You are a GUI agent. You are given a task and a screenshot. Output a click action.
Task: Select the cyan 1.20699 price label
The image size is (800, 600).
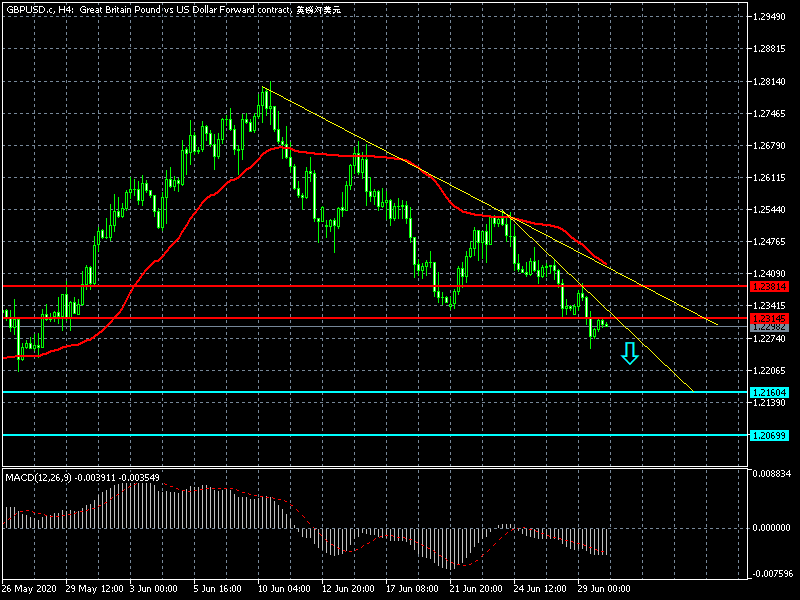(x=768, y=435)
